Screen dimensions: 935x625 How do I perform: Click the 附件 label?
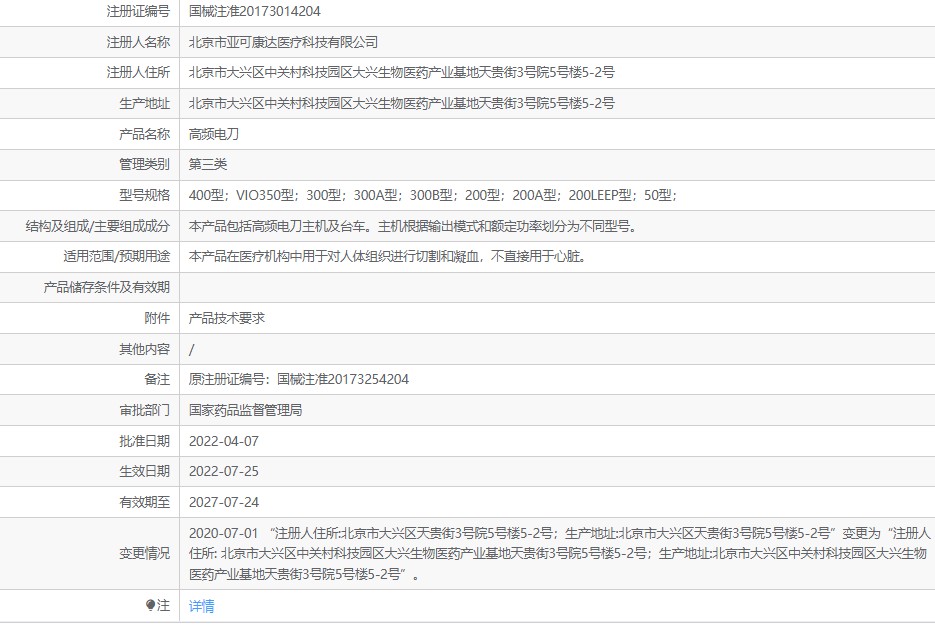coord(157,318)
